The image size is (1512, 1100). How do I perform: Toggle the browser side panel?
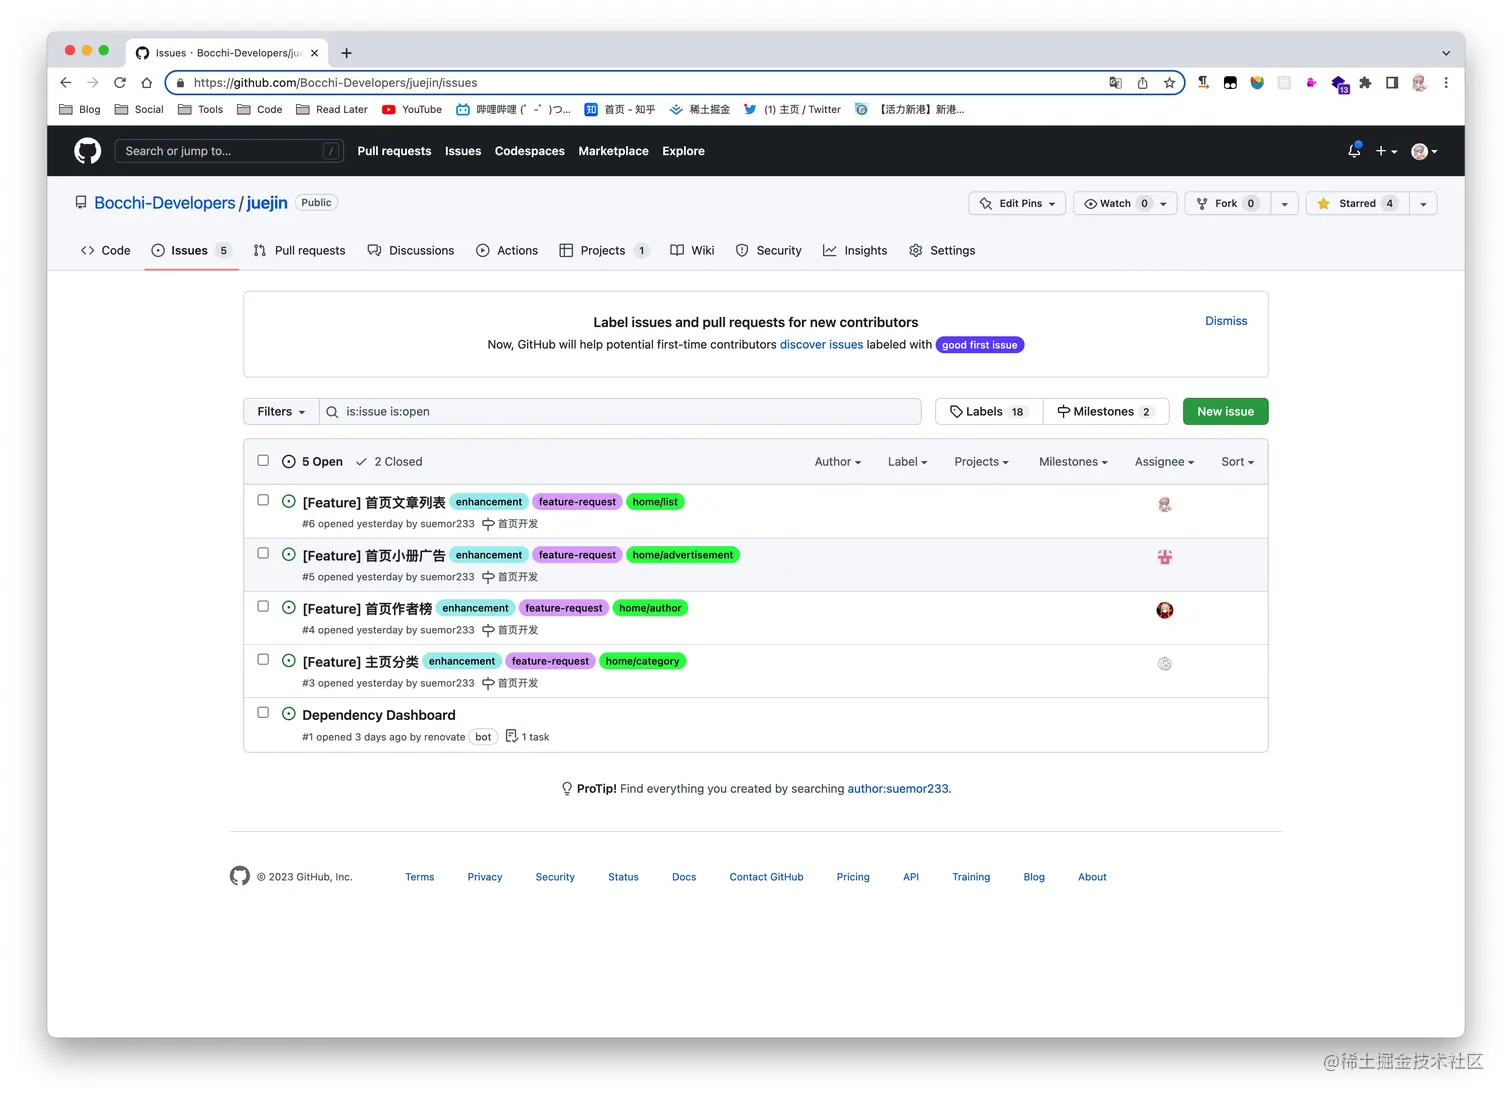click(x=1392, y=83)
